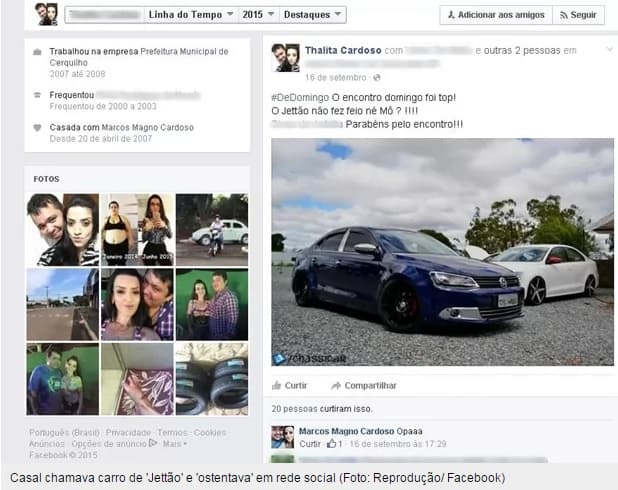
Task: Open the Anúncios footer link
Action: point(47,444)
